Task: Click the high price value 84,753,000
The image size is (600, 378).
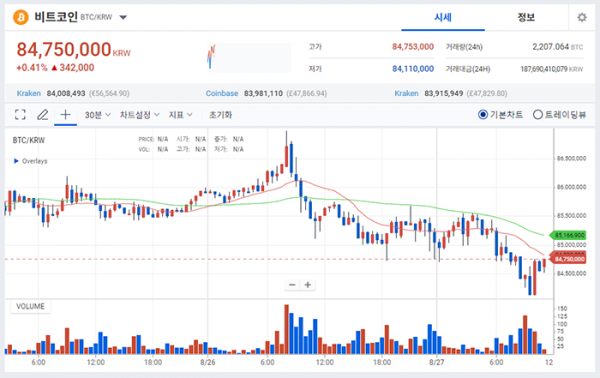Action: pyautogui.click(x=412, y=47)
